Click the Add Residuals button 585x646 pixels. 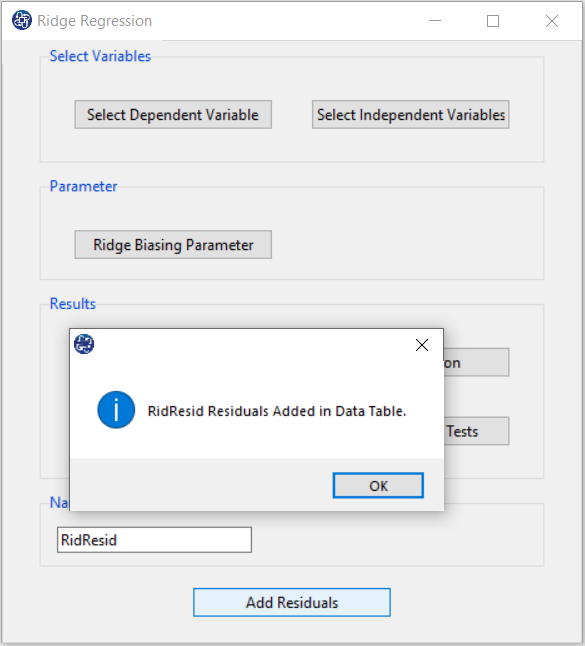tap(292, 603)
